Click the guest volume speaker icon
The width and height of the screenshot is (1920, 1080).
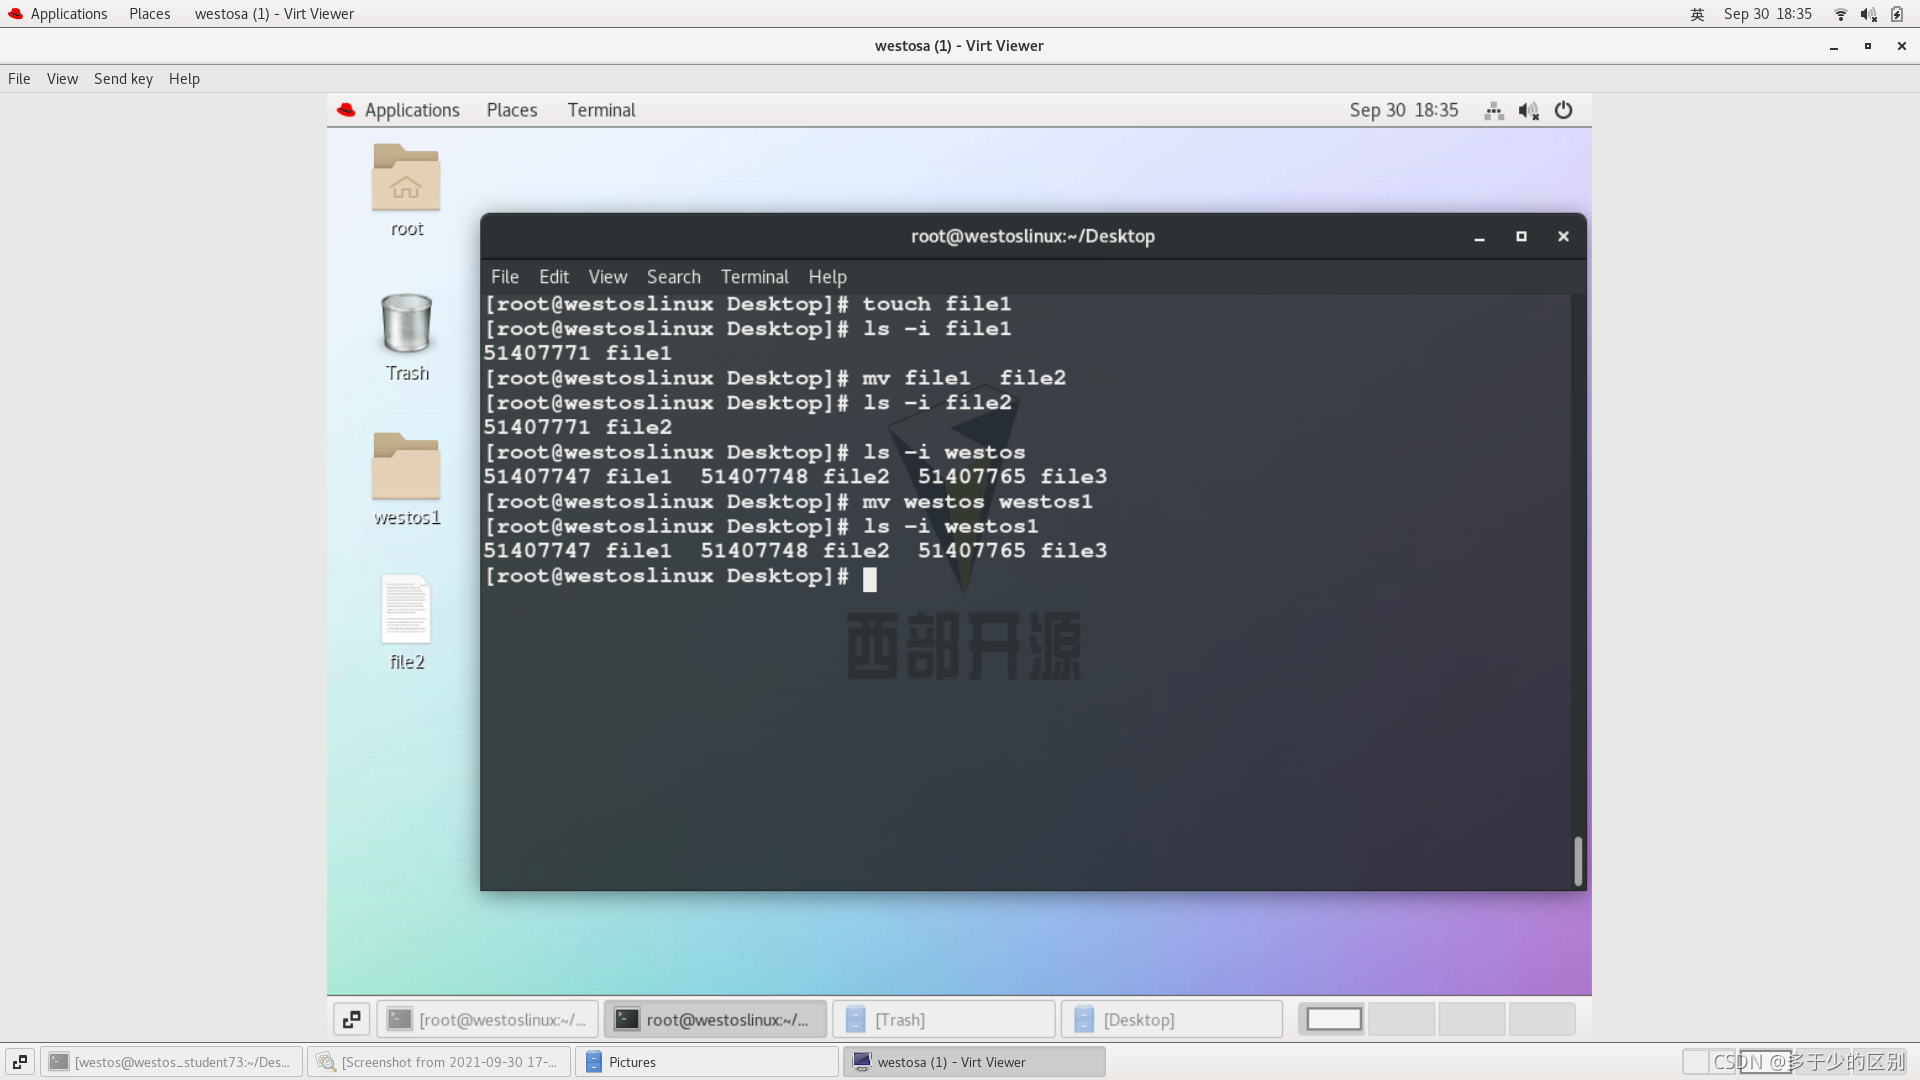(1528, 110)
